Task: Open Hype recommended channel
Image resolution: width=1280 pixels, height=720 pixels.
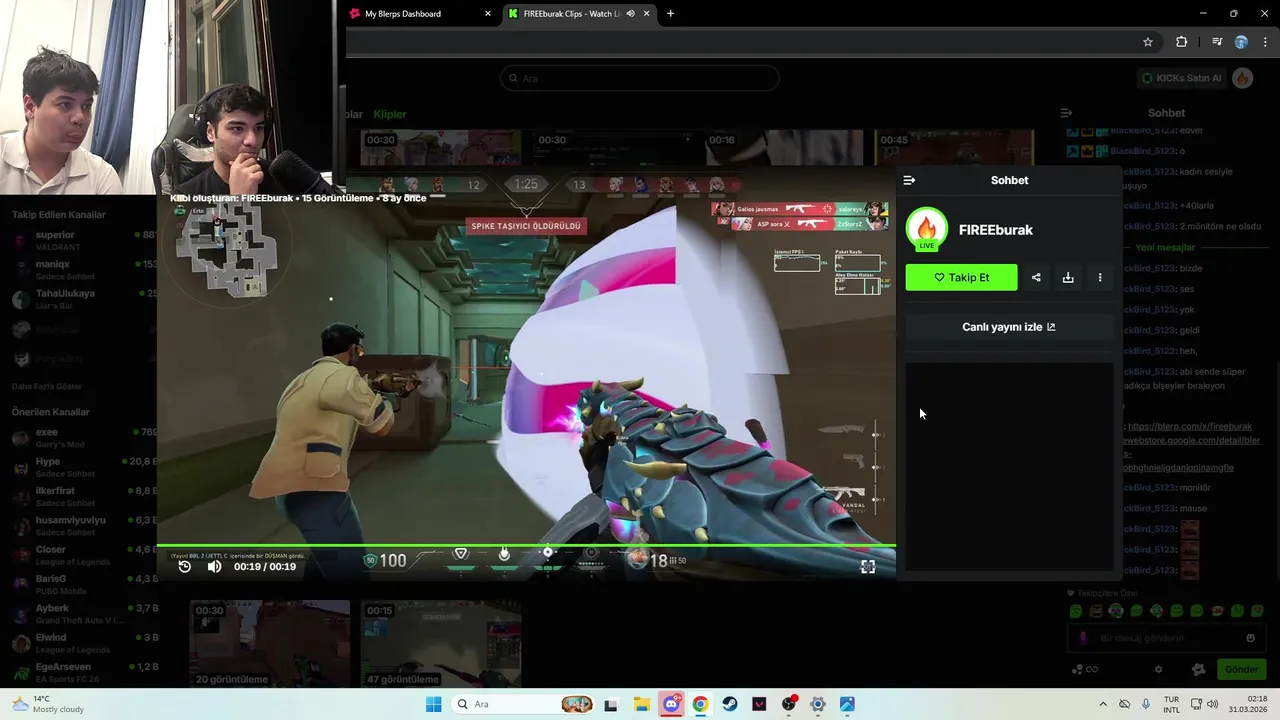Action: [x=79, y=467]
